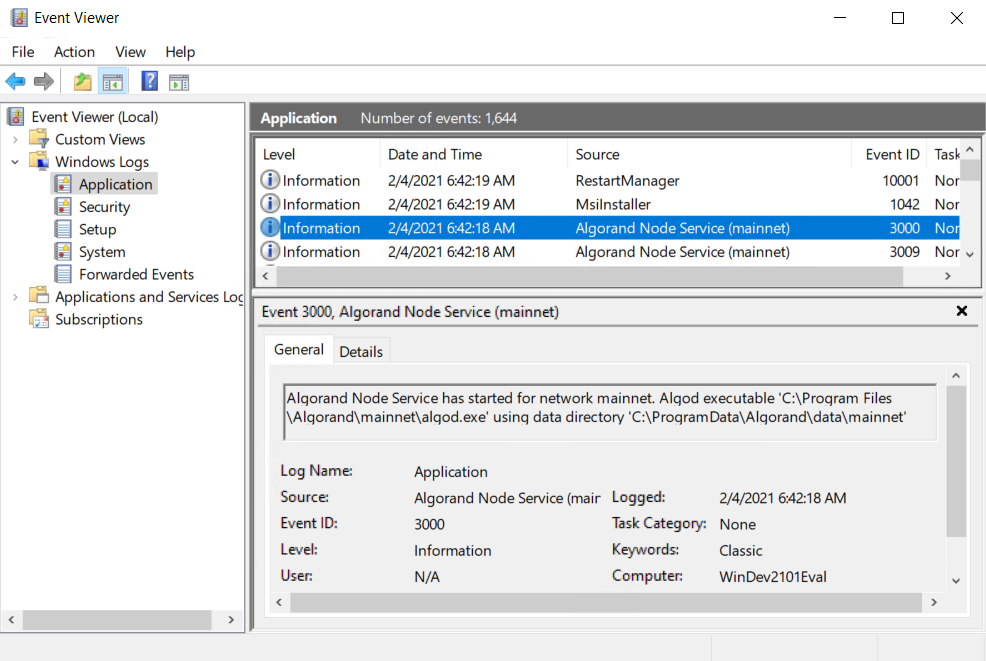Click the event list horizontal scroll left arrow
Image resolution: width=986 pixels, height=661 pixels.
click(265, 275)
